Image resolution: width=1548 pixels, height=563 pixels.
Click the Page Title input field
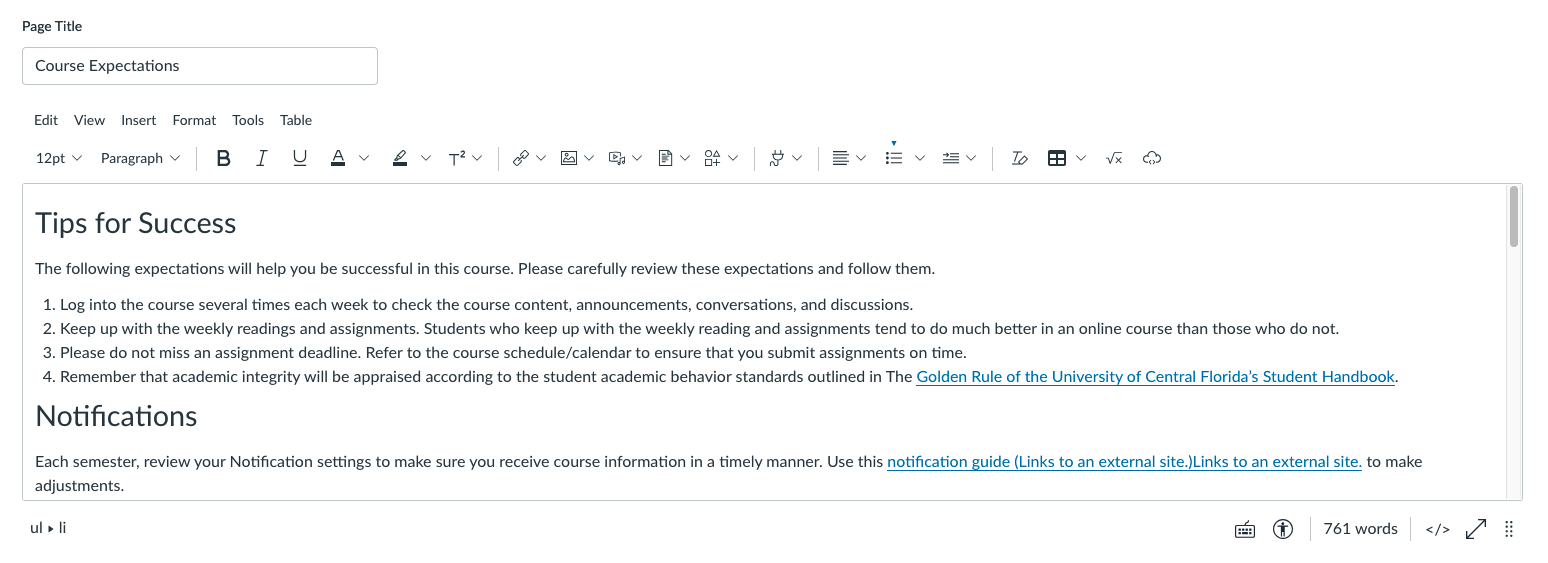tap(200, 66)
